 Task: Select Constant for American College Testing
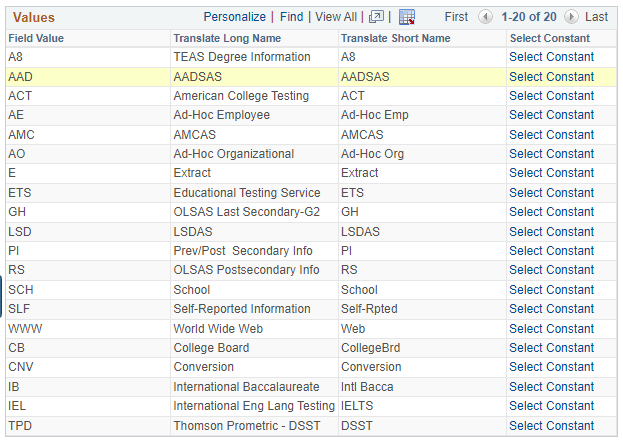[x=551, y=96]
